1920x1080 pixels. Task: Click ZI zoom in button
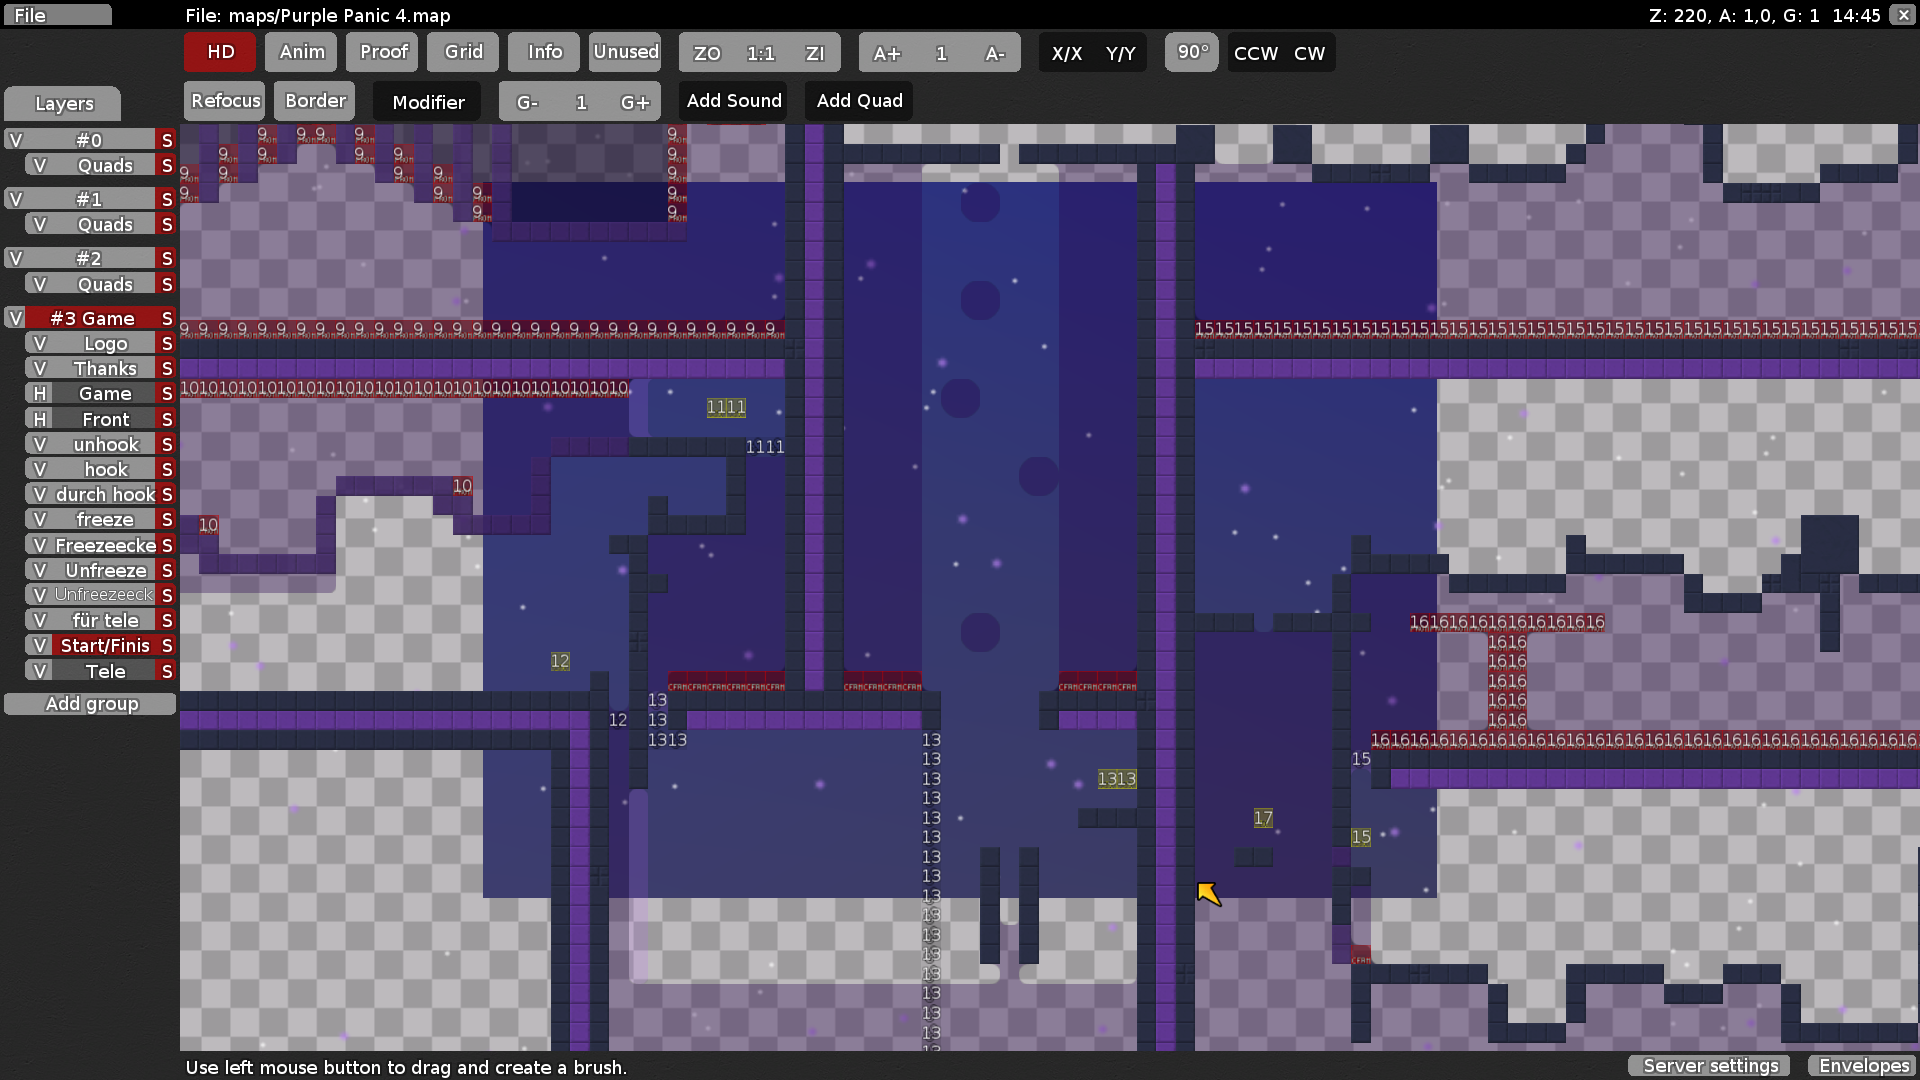pyautogui.click(x=815, y=53)
